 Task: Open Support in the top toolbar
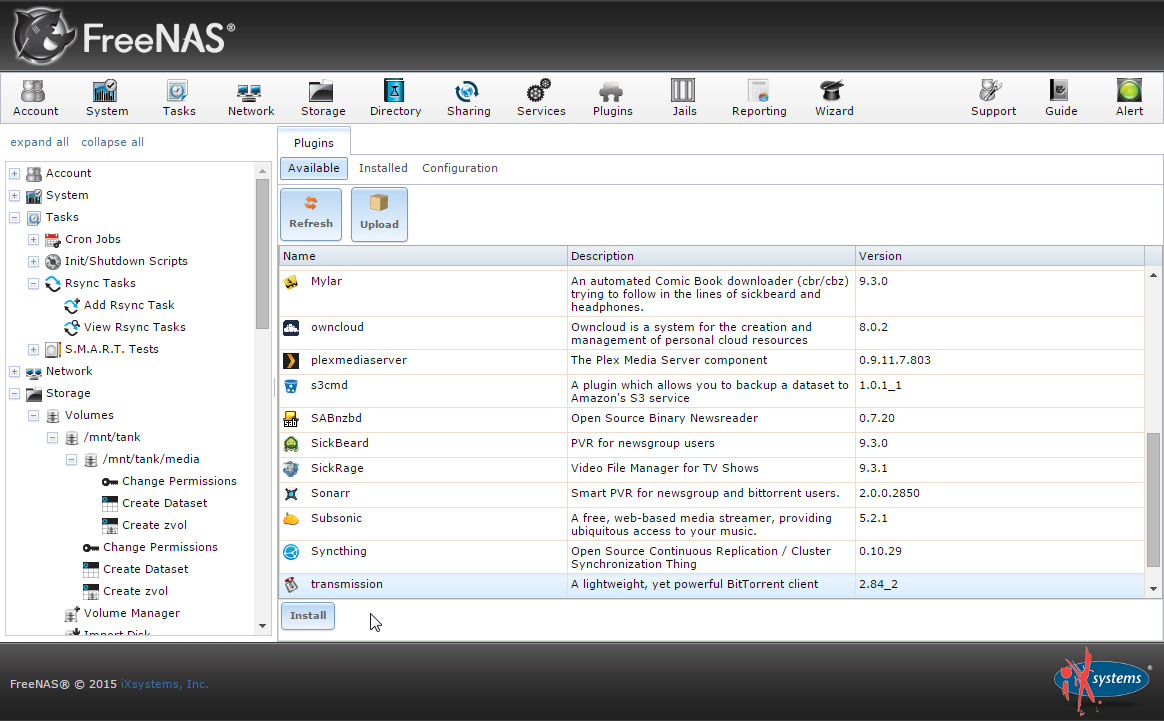993,98
